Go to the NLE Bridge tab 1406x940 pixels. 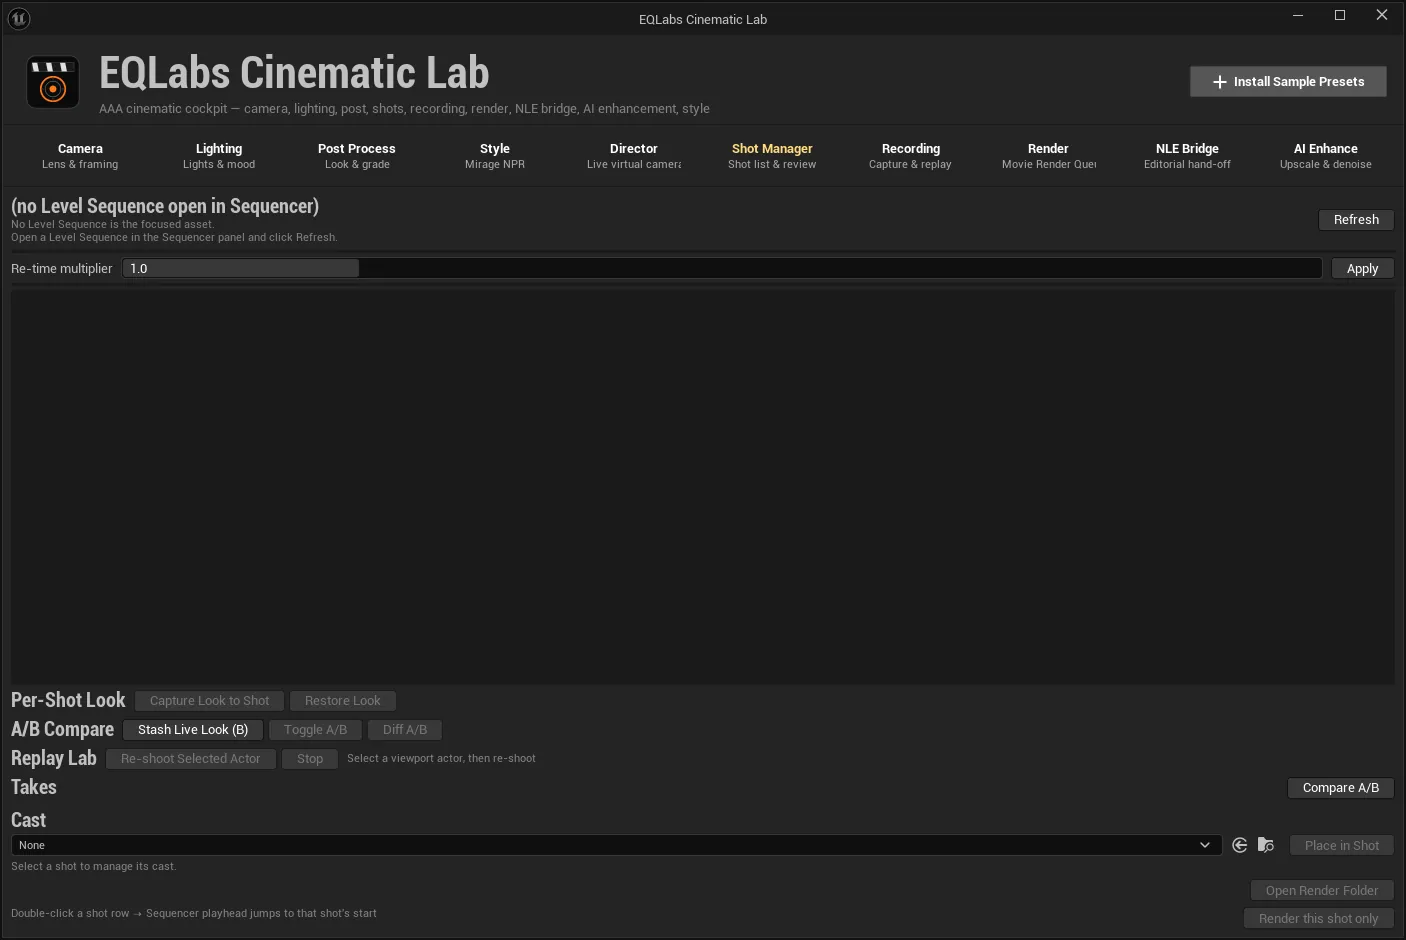point(1187,156)
